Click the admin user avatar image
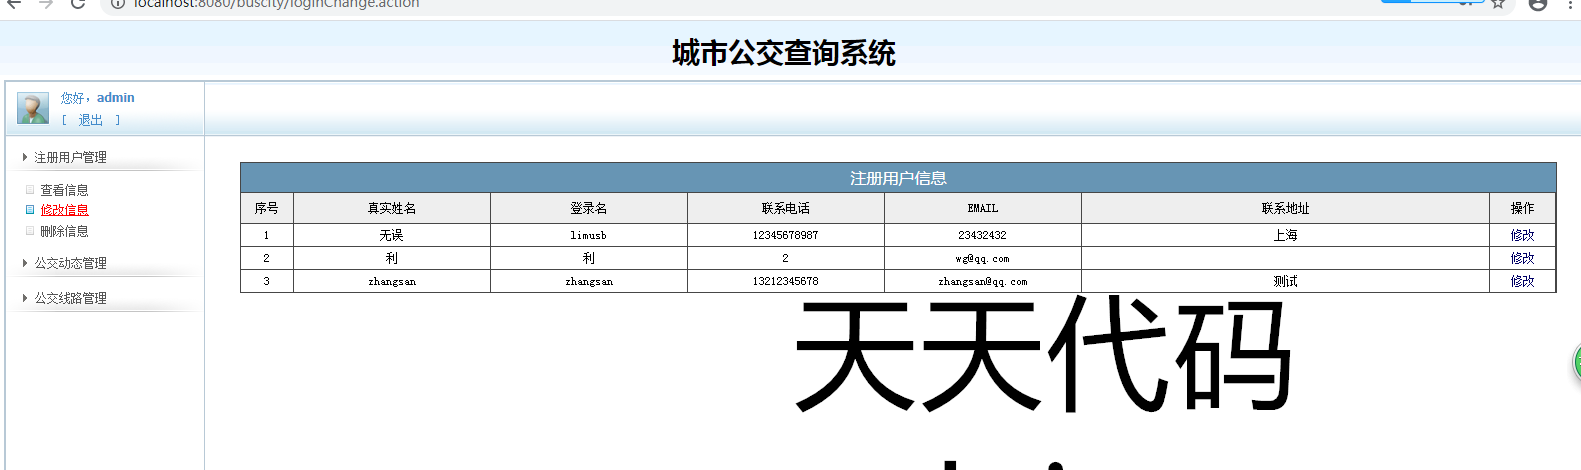Image resolution: width=1581 pixels, height=470 pixels. (33, 108)
